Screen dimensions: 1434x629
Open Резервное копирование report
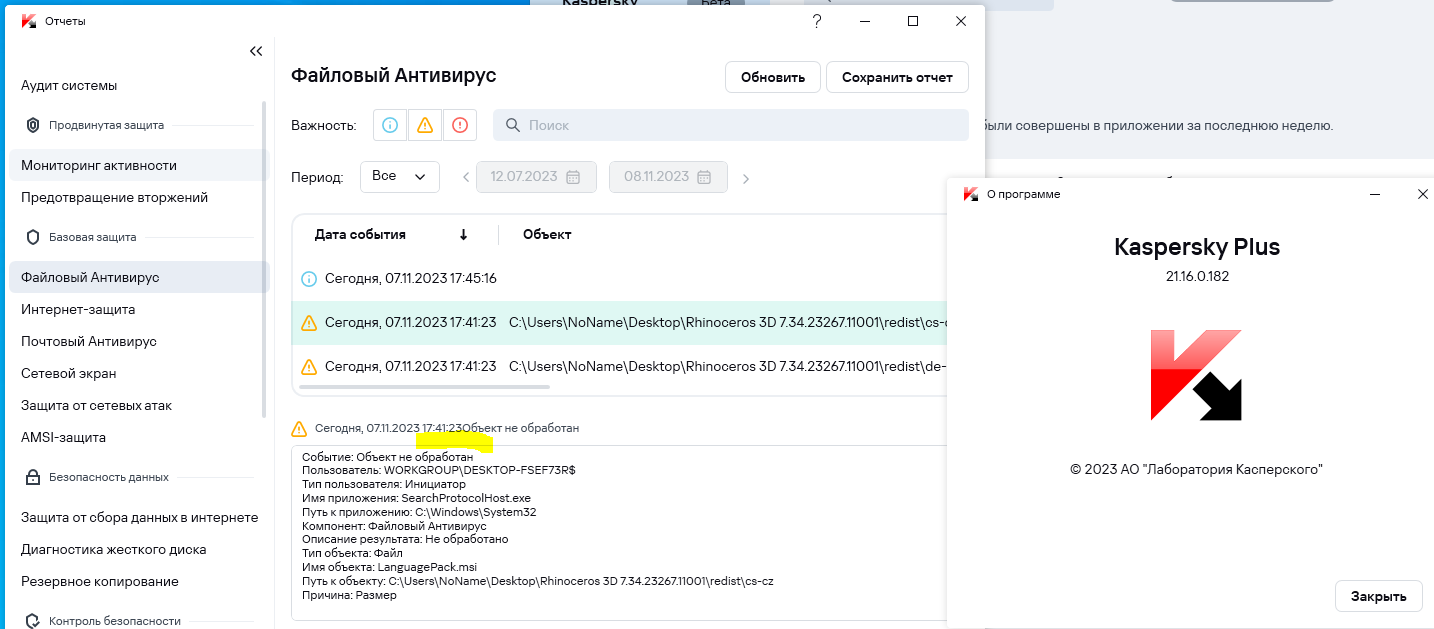[100, 582]
